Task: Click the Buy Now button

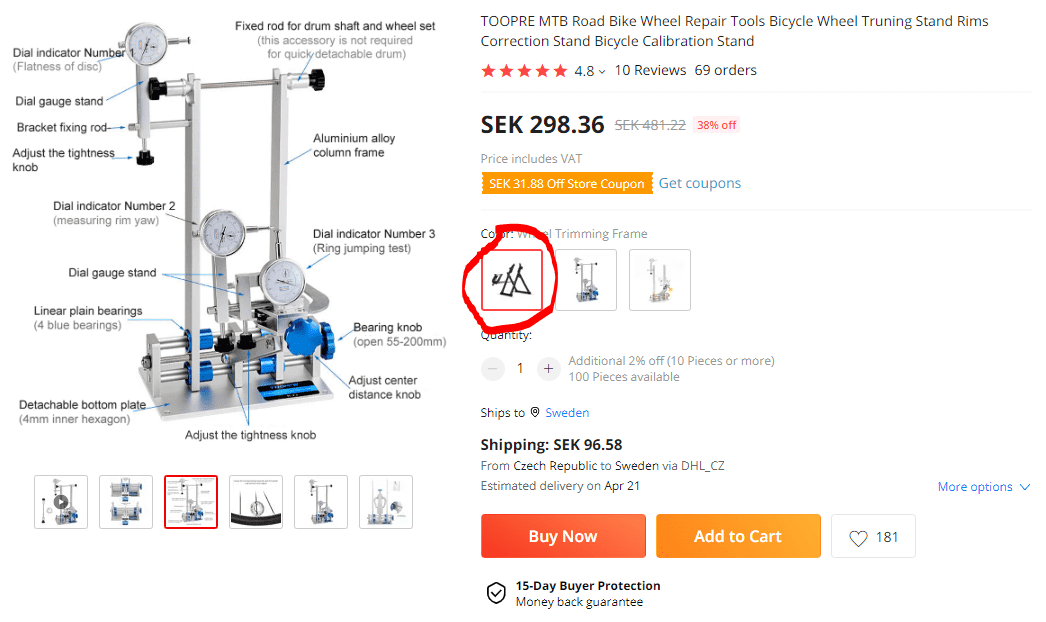Action: pos(563,537)
